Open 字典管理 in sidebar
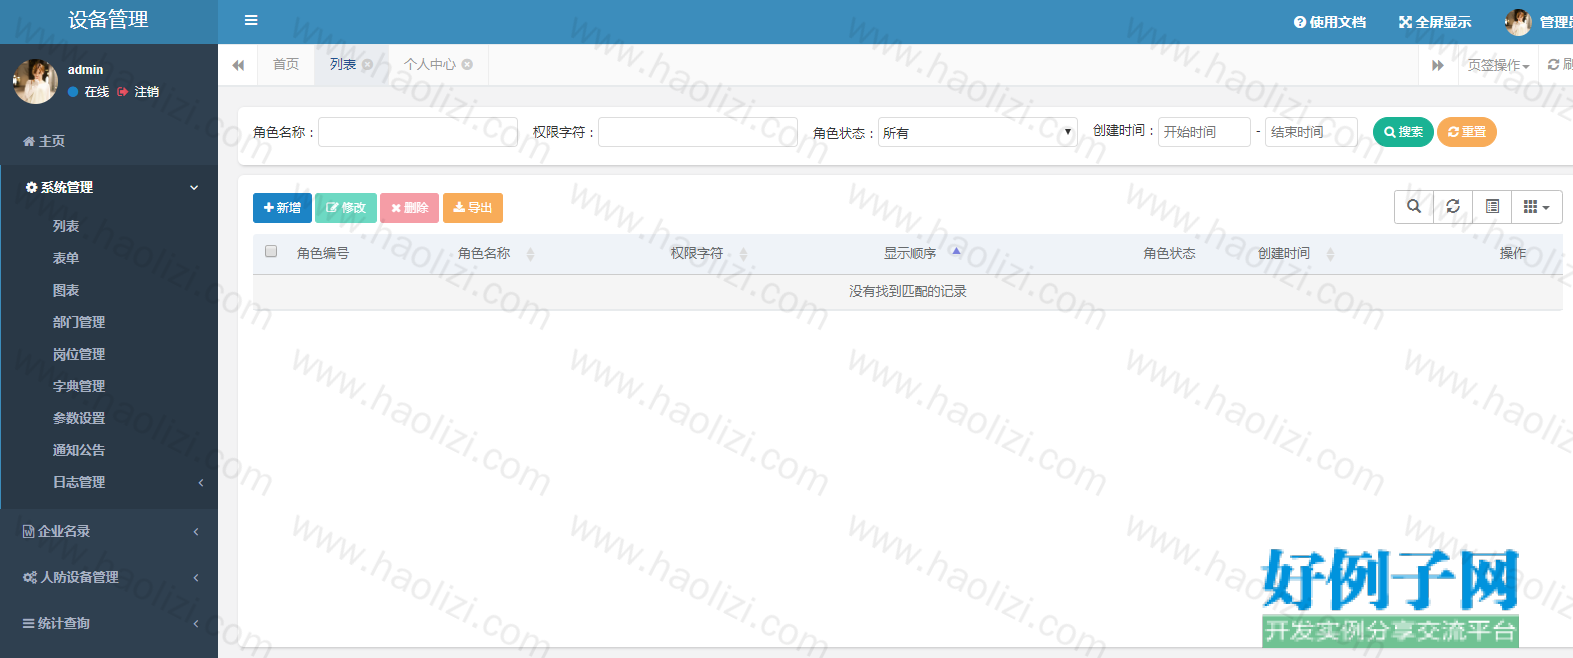The height and width of the screenshot is (658, 1573). click(x=79, y=386)
